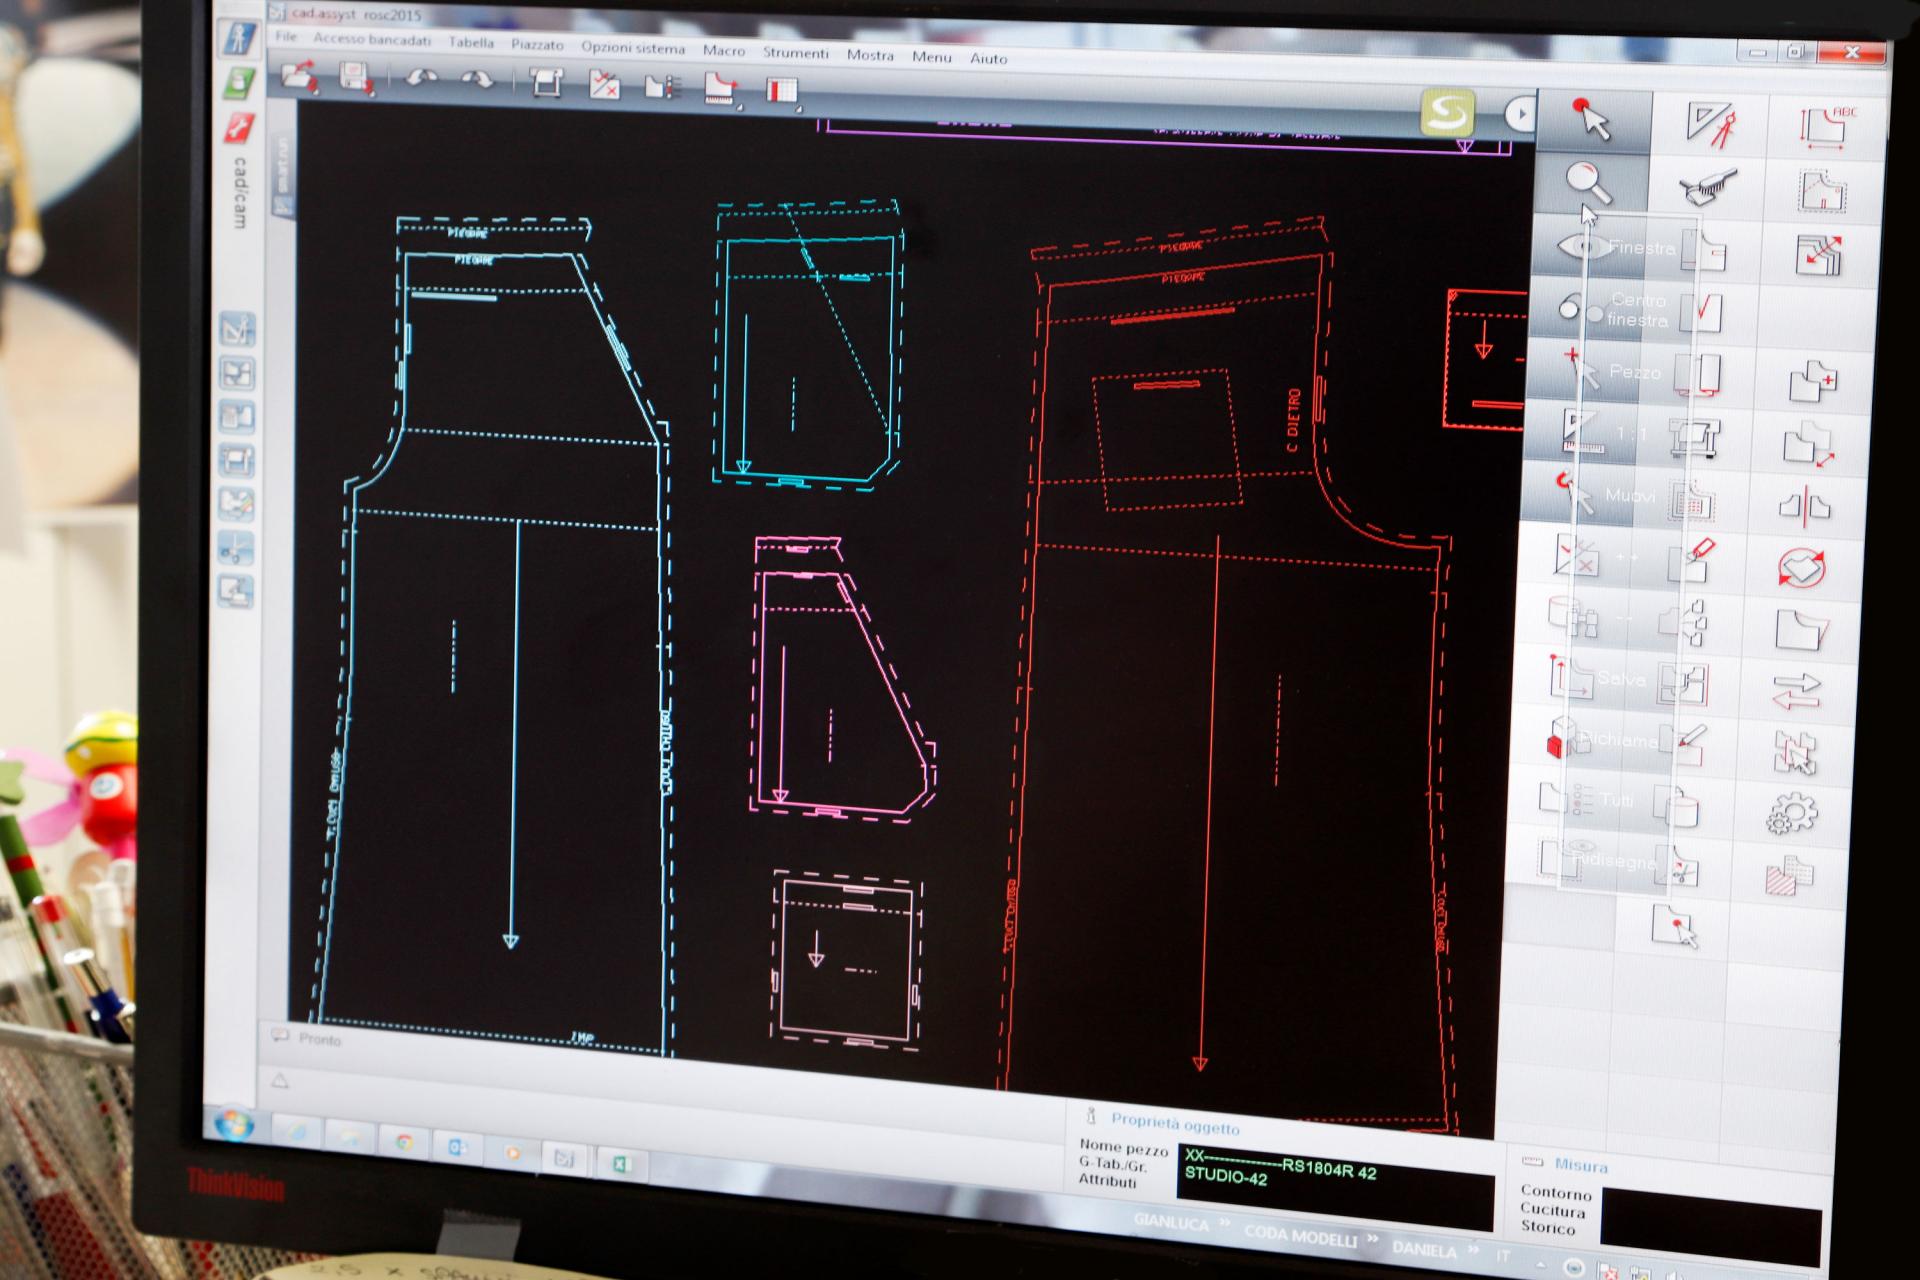Image resolution: width=1920 pixels, height=1280 pixels.
Task: Click the green cadicam sidebar icon
Action: 238,83
